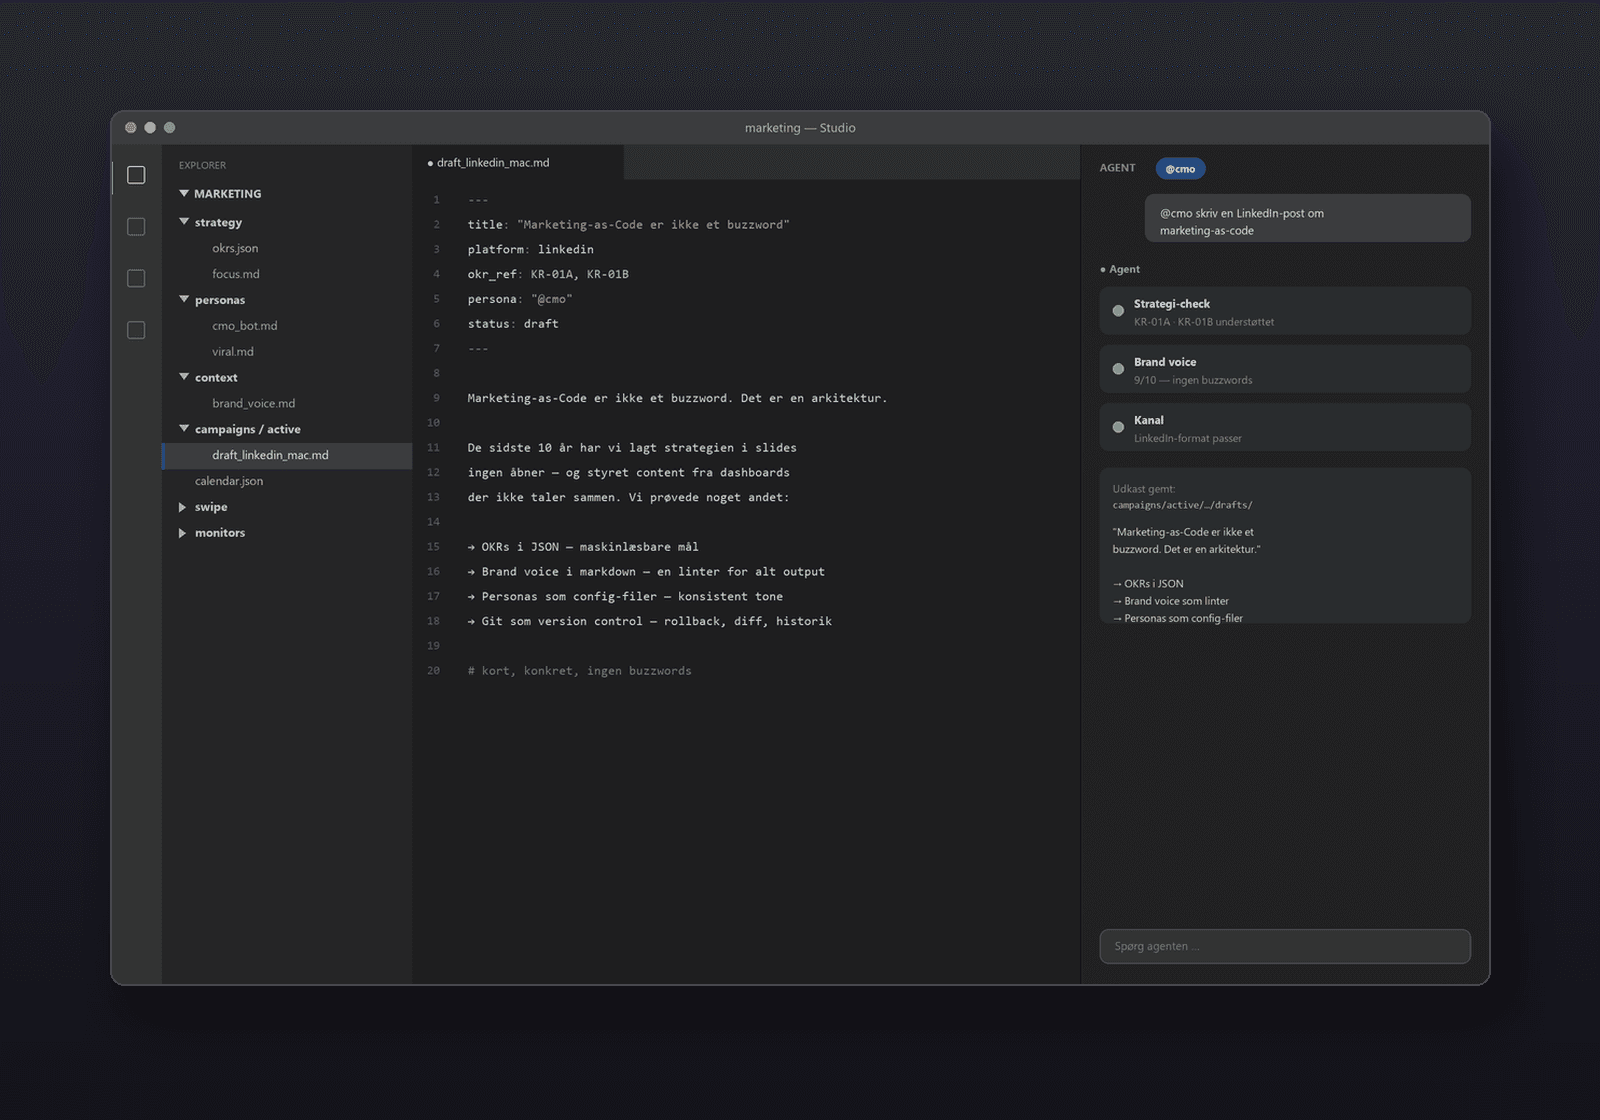The width and height of the screenshot is (1600, 1120).
Task: Collapse the strategy folder
Action: [184, 222]
